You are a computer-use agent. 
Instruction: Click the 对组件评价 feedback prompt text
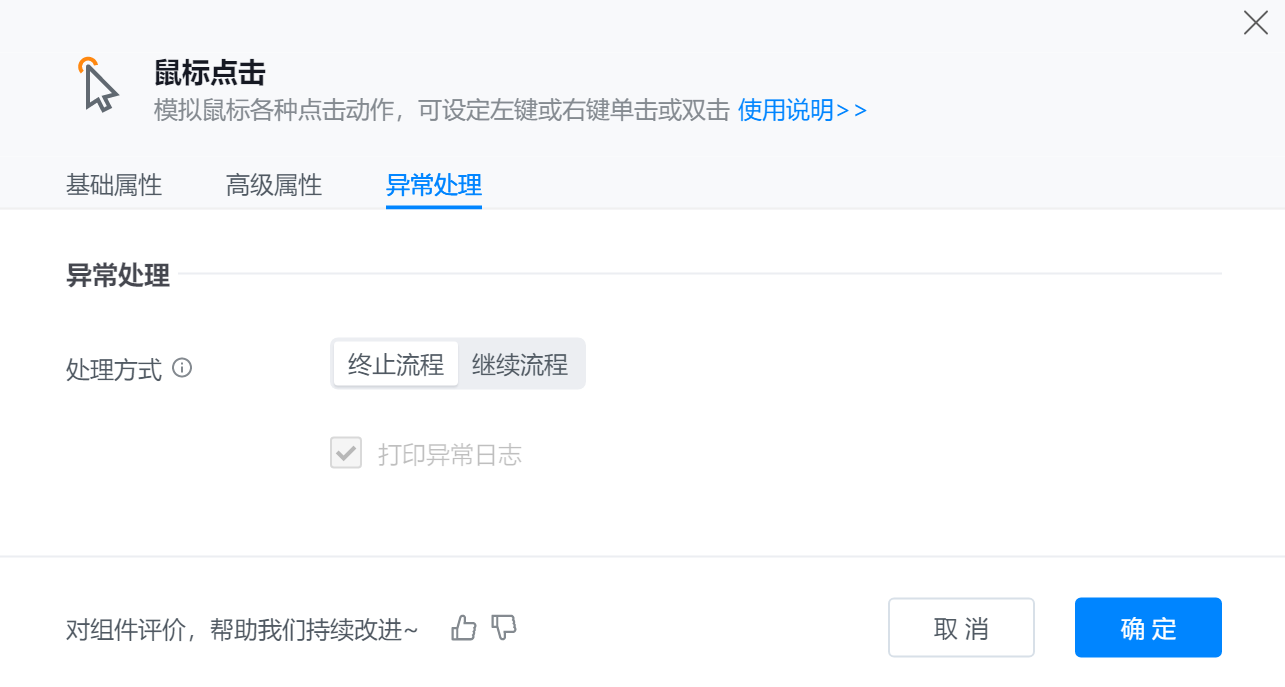pyautogui.click(x=242, y=629)
